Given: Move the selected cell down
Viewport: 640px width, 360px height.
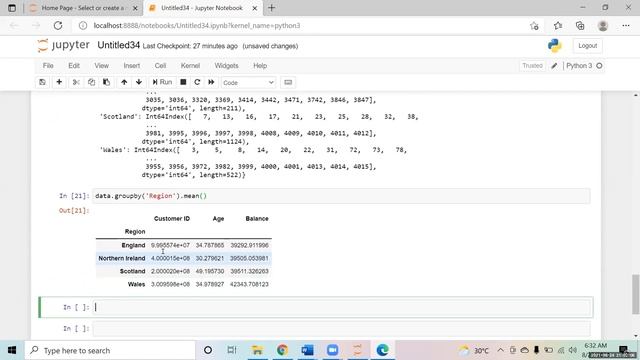Looking at the screenshot, I should (139, 82).
